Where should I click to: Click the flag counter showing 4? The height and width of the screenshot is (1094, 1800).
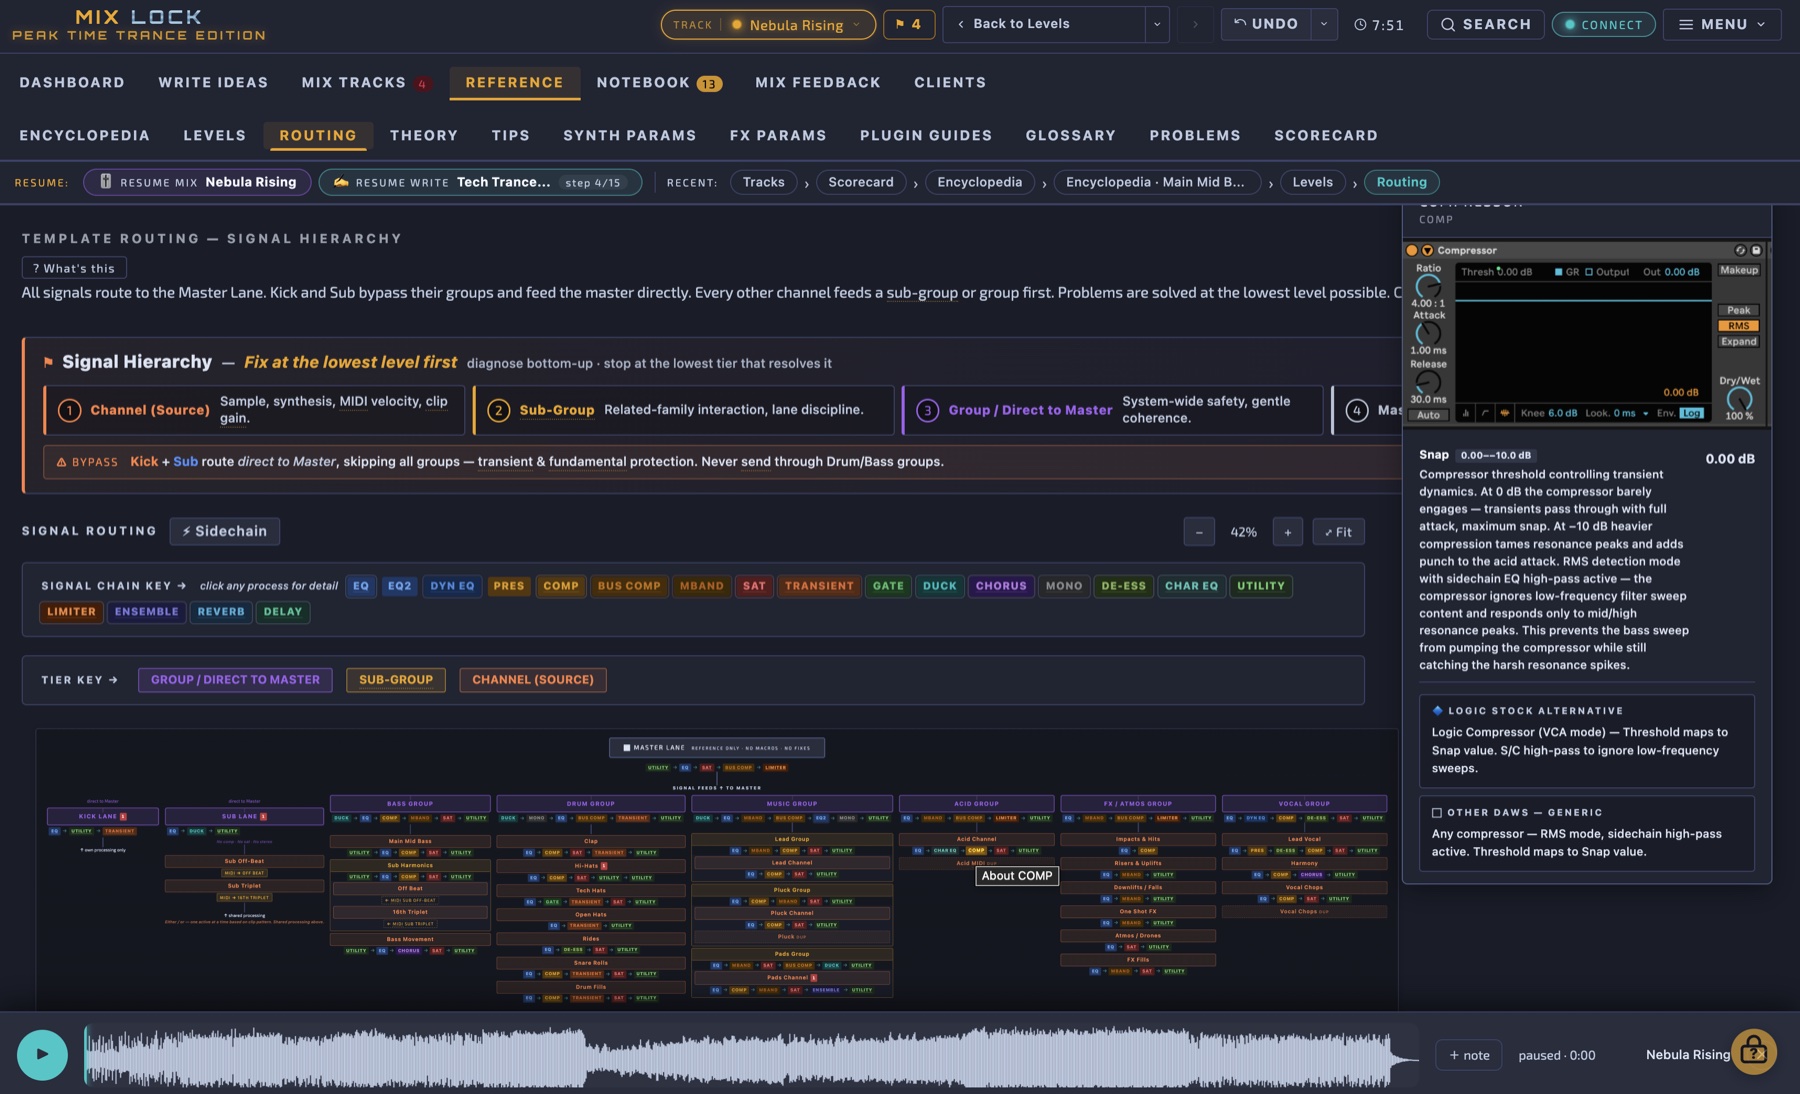click(x=908, y=24)
